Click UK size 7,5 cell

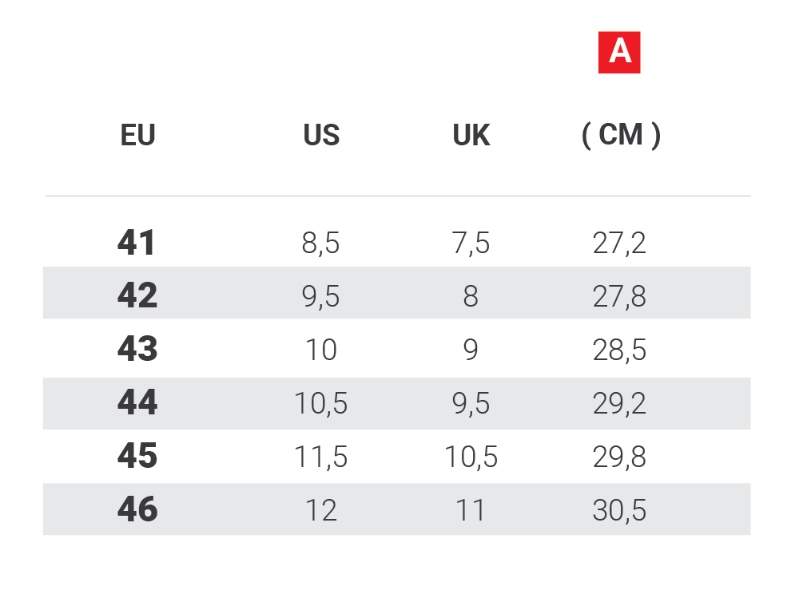coord(471,243)
